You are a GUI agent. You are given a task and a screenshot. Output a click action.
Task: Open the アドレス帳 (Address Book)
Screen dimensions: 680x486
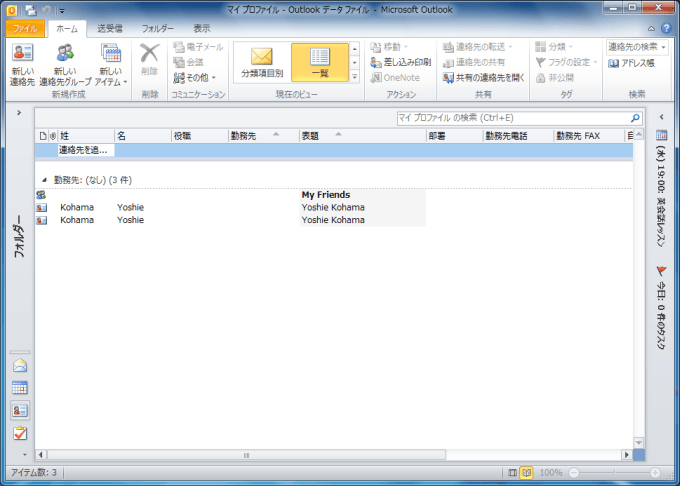coord(631,63)
